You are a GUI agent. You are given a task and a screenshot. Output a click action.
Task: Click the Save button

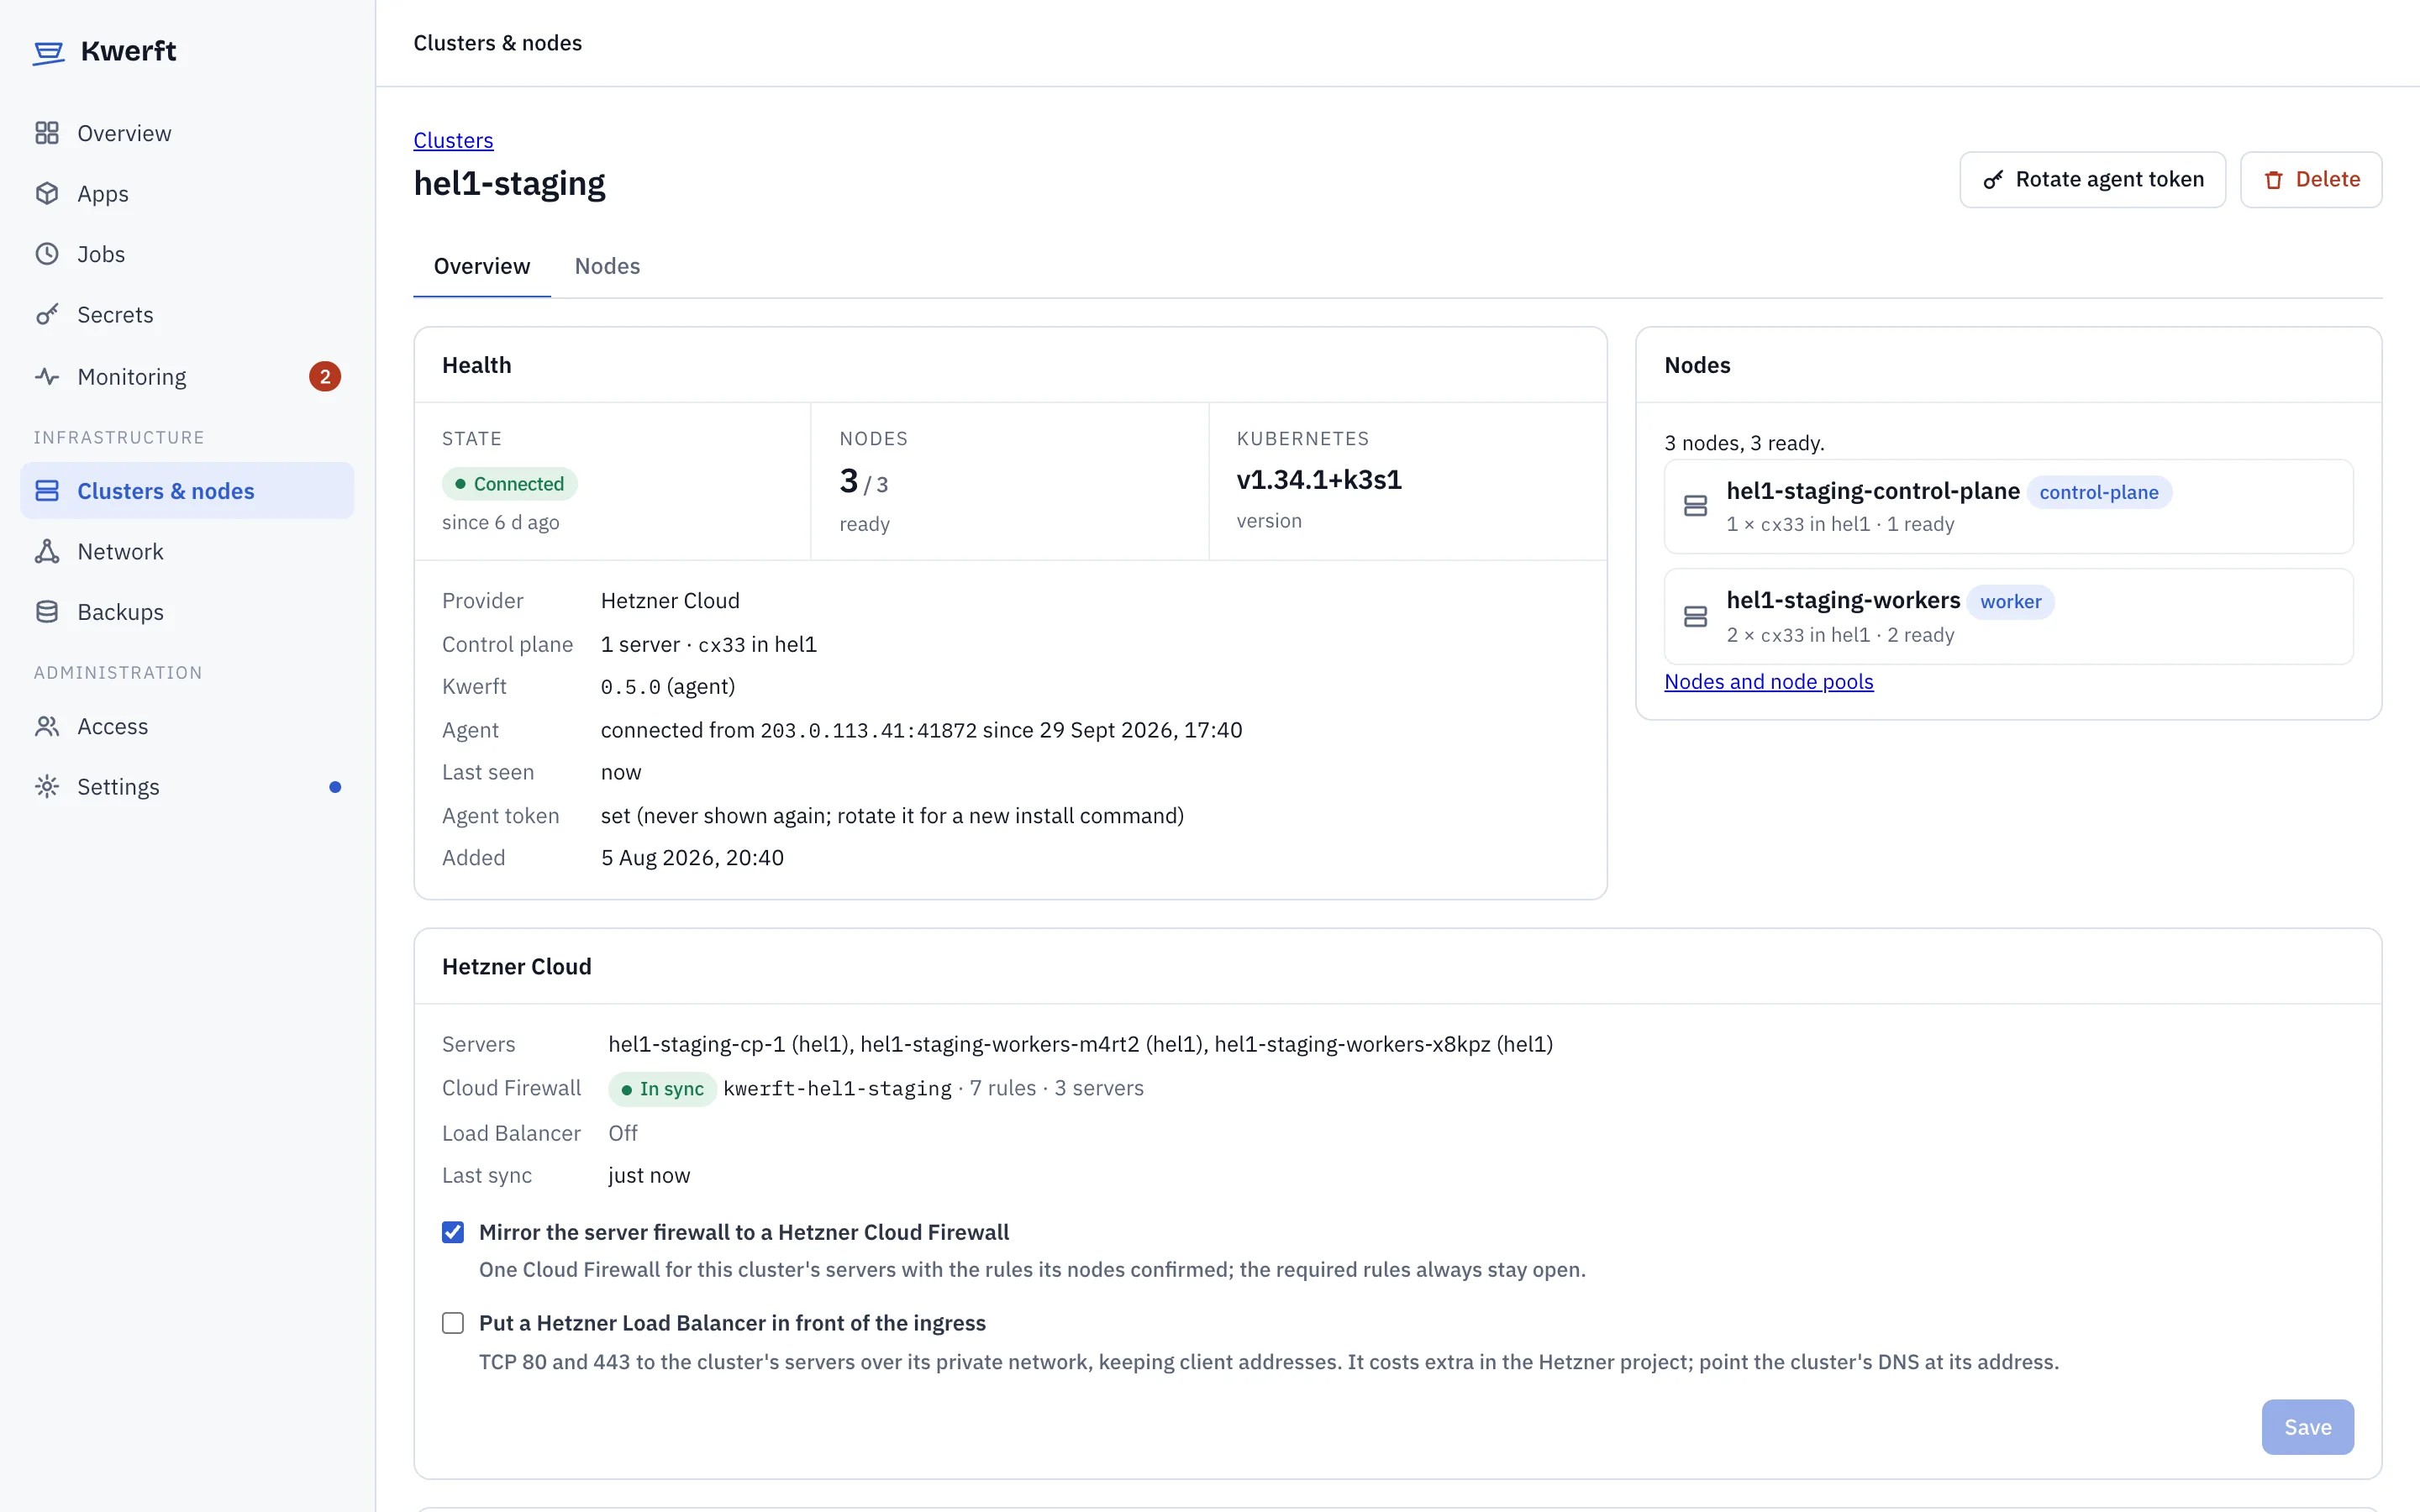(2308, 1427)
